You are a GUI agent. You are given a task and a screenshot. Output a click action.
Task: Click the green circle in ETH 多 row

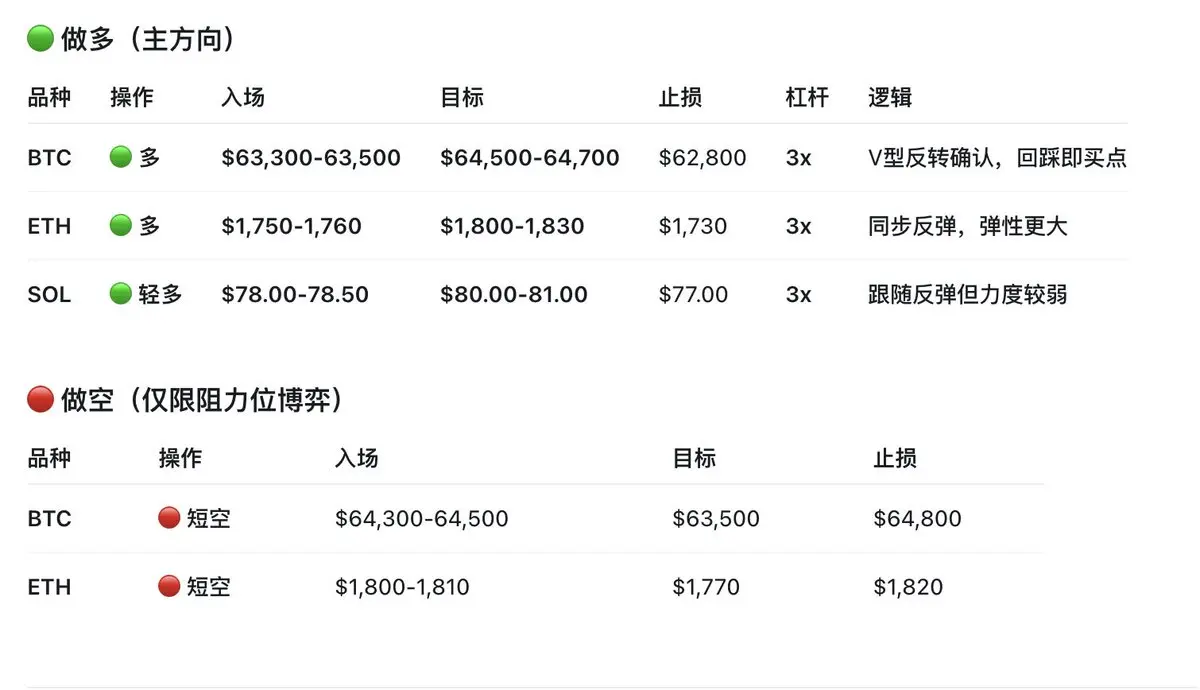[x=121, y=226]
